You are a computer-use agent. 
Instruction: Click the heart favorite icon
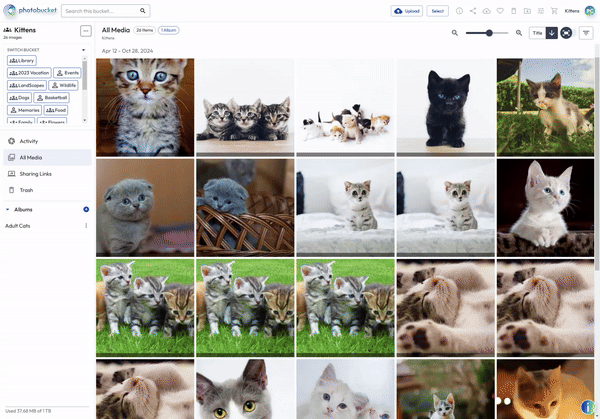tap(500, 11)
